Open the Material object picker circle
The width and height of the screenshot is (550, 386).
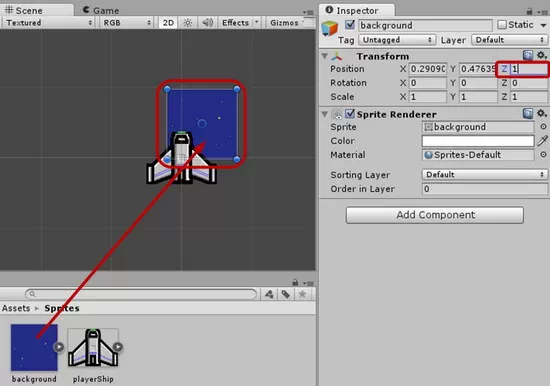pyautogui.click(x=543, y=154)
